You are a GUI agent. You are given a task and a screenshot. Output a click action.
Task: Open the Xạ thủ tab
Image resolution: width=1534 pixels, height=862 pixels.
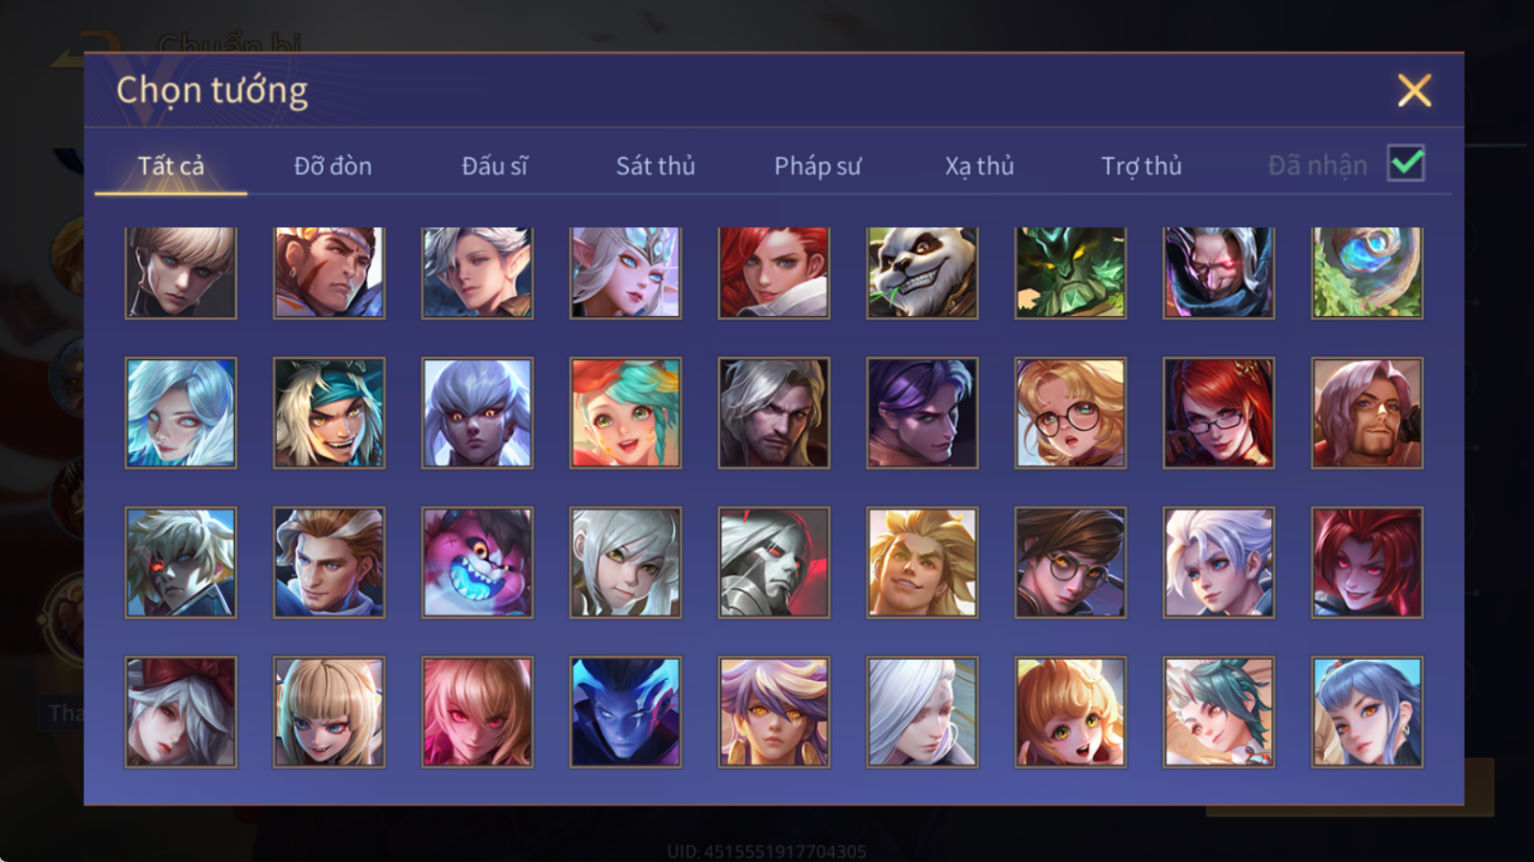tap(979, 166)
